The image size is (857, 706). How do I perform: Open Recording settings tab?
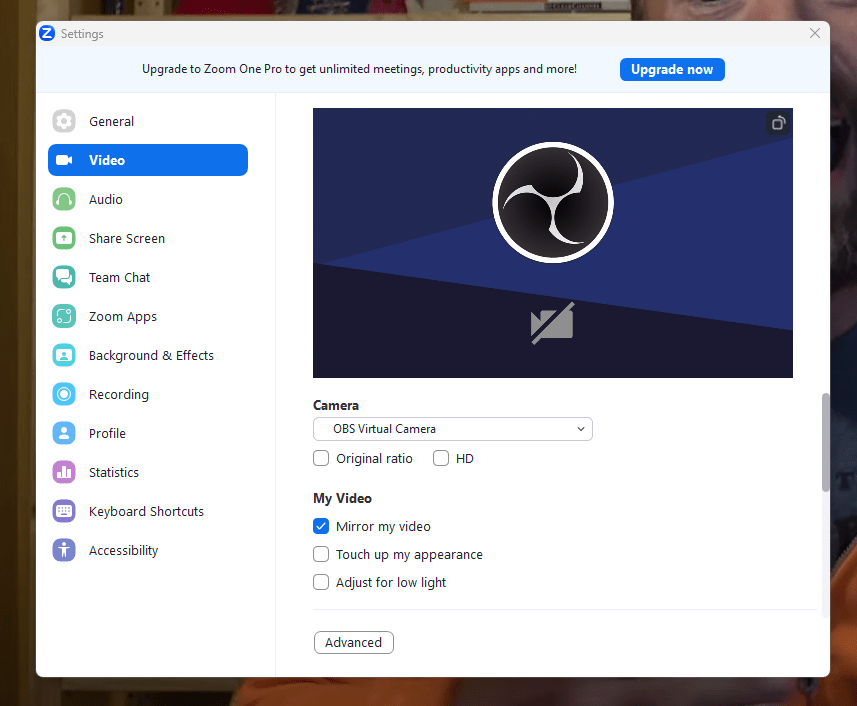point(148,395)
